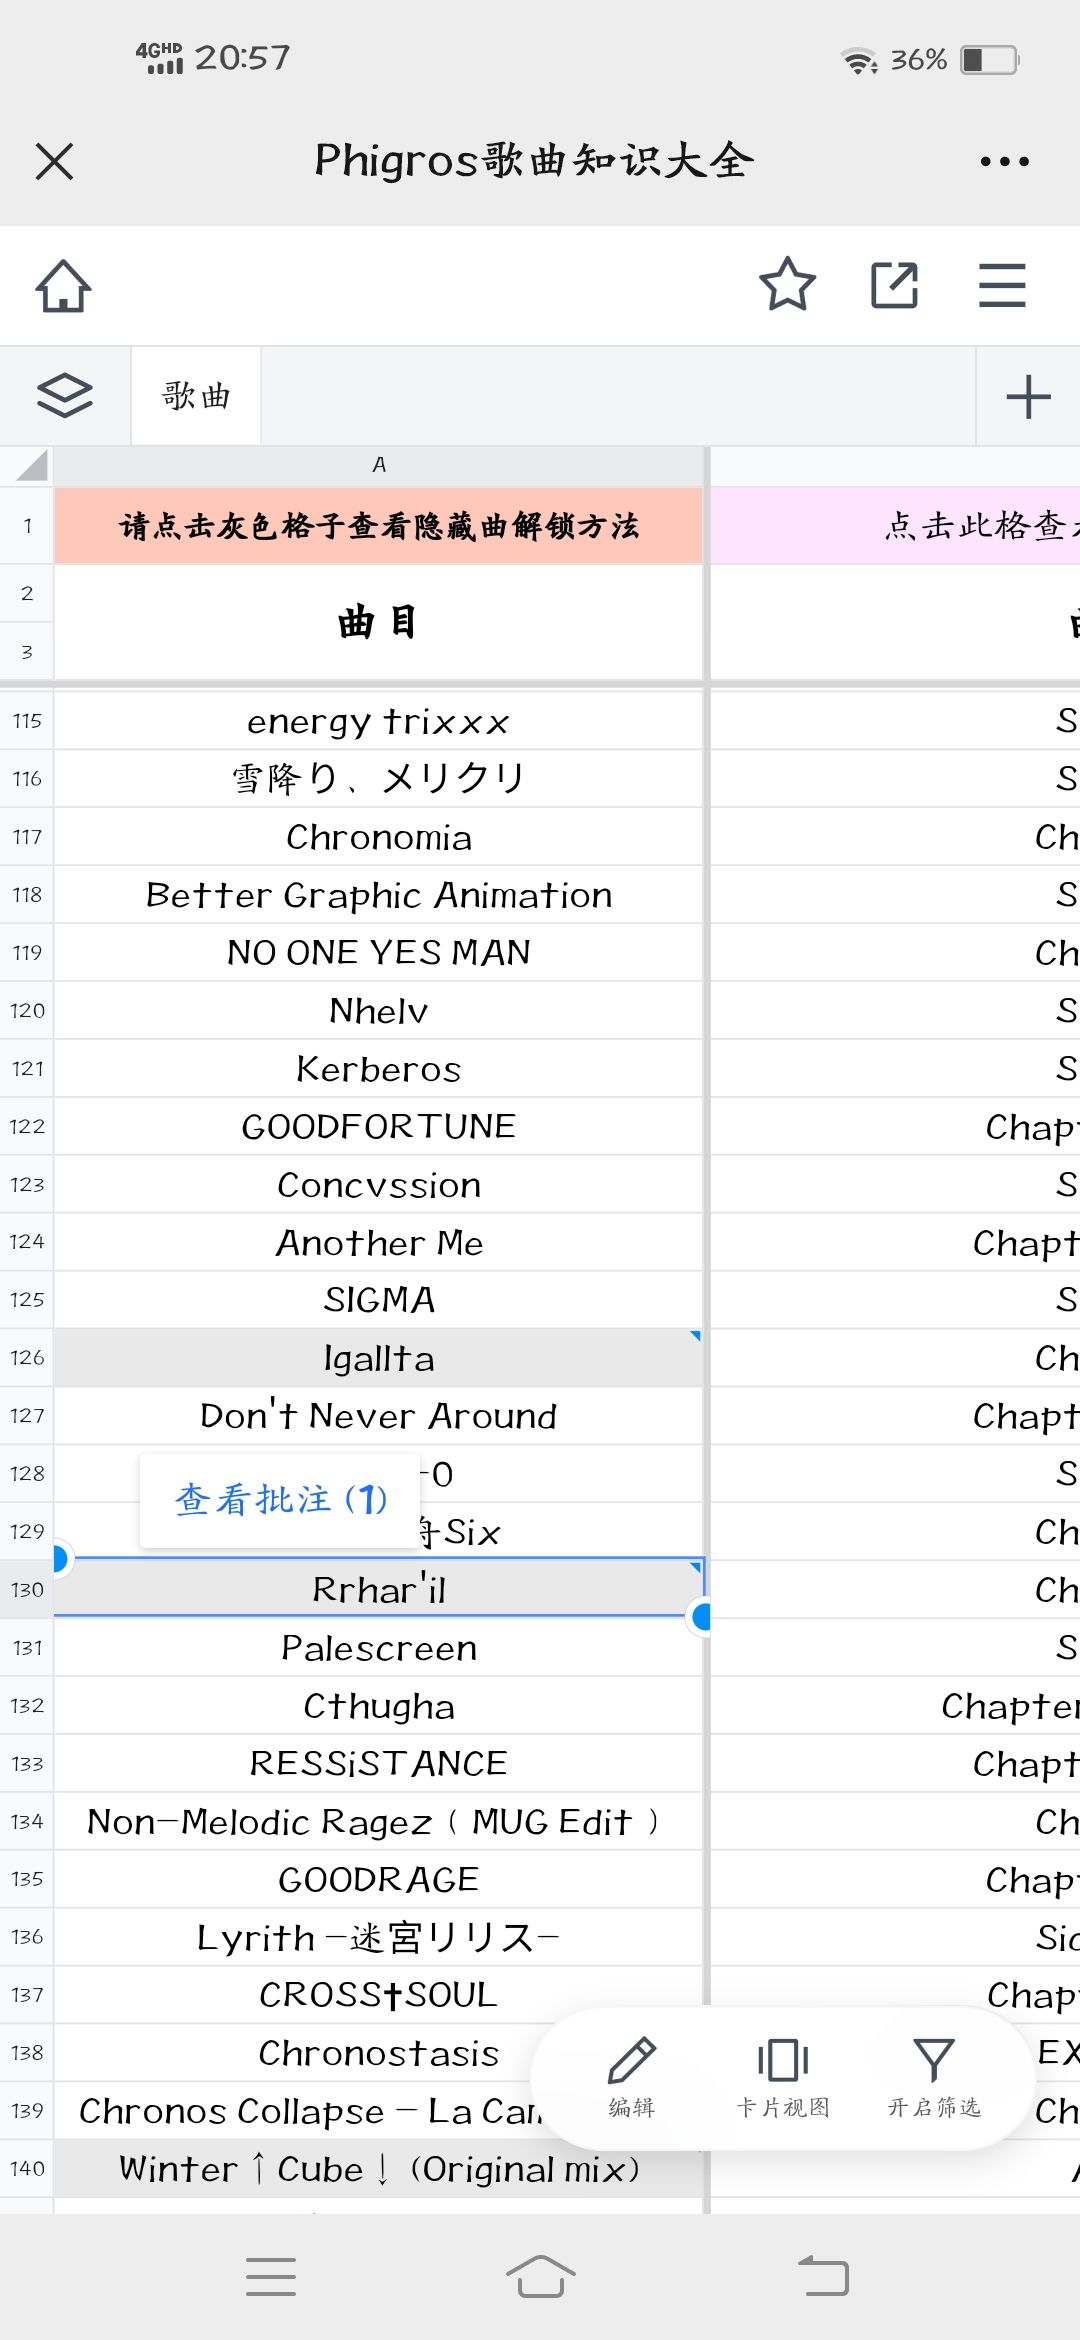The width and height of the screenshot is (1080, 2340).
Task: Click the pink unlock-method hint cell
Action: pos(379,526)
